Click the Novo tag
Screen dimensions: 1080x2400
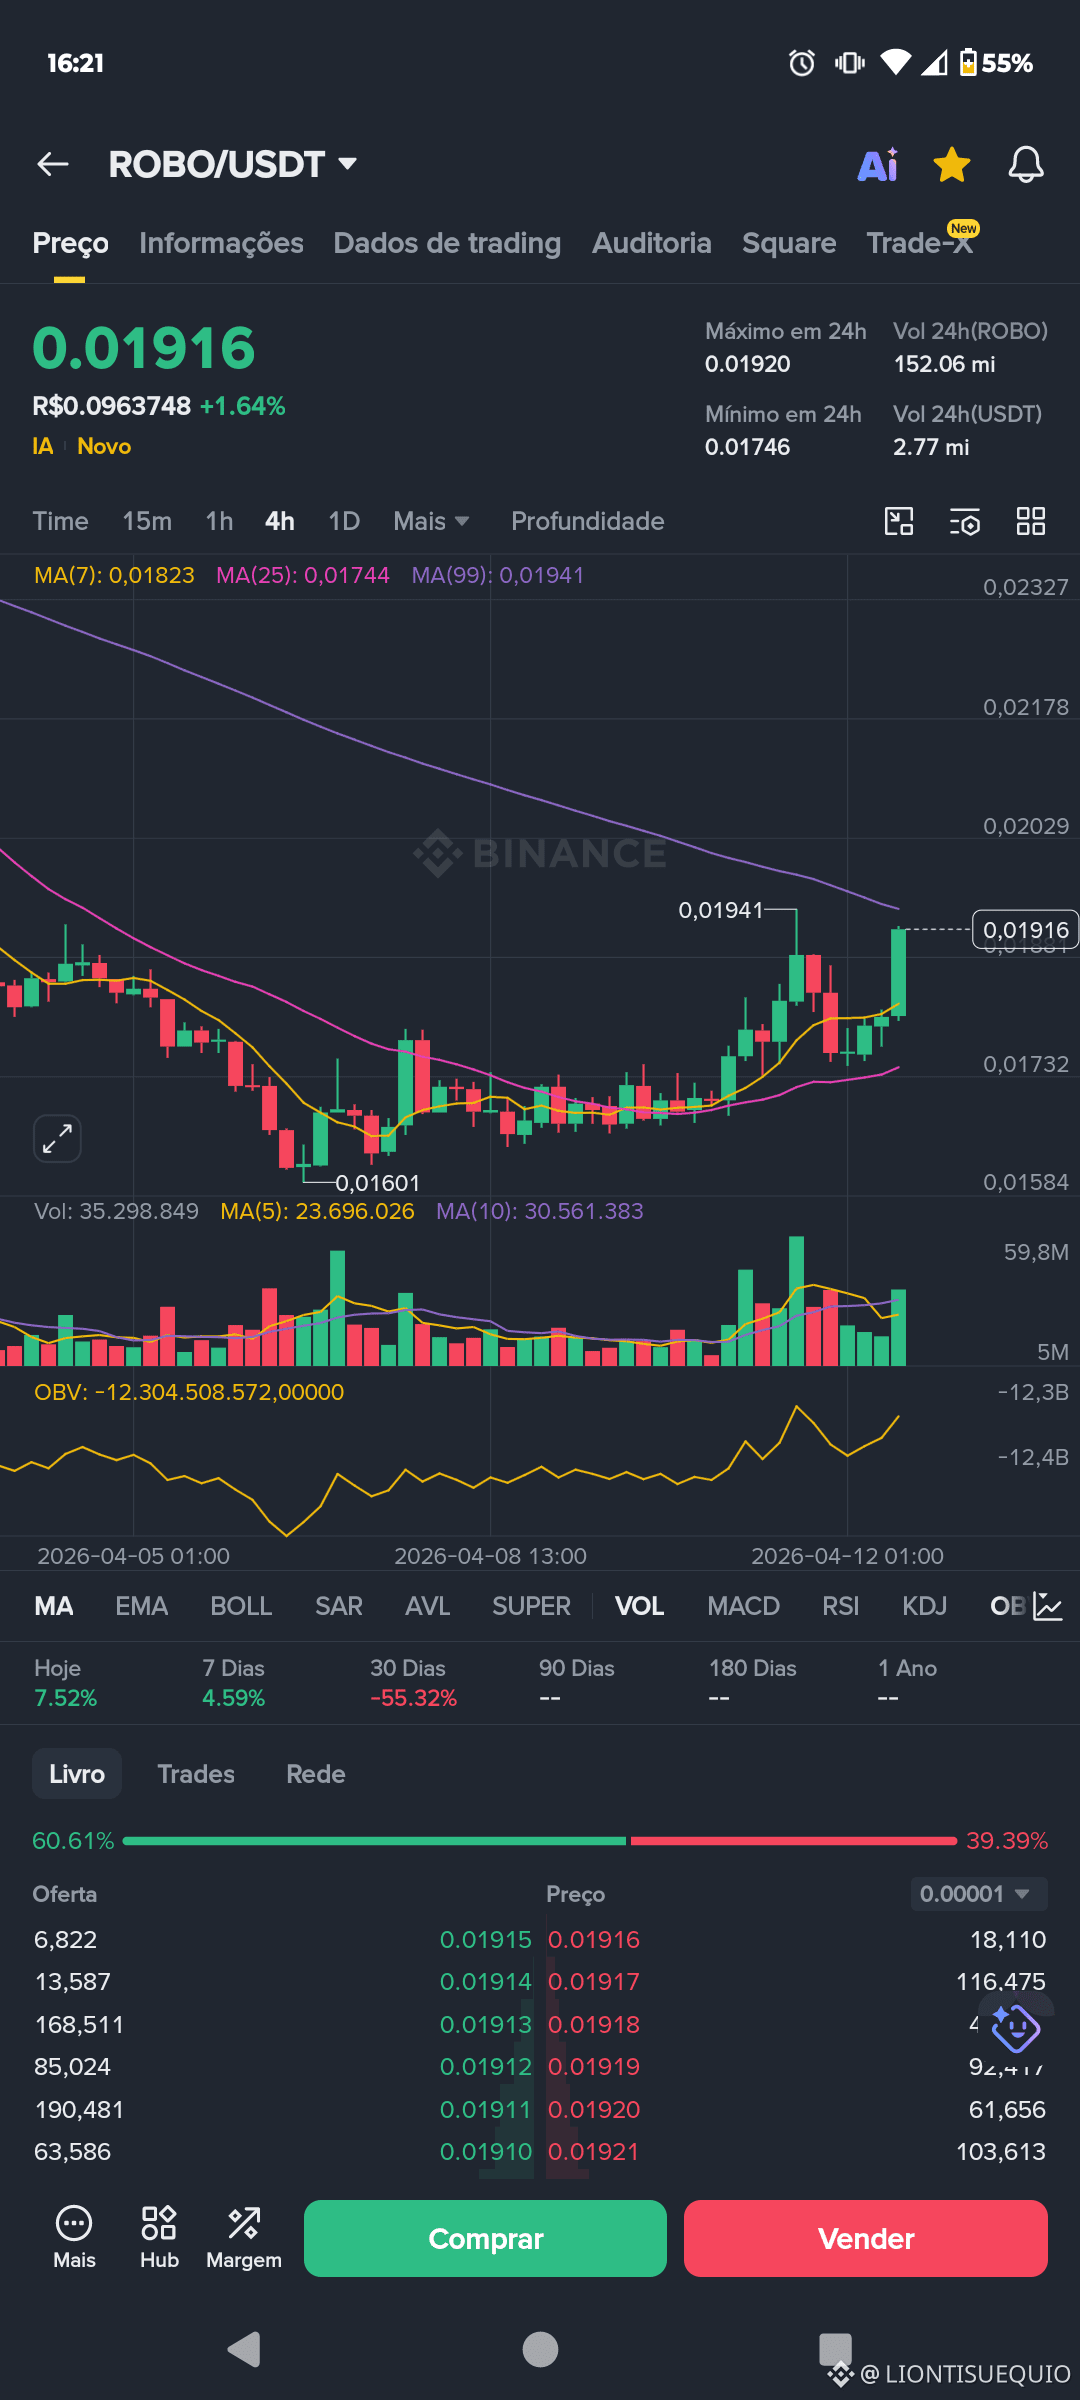(104, 446)
